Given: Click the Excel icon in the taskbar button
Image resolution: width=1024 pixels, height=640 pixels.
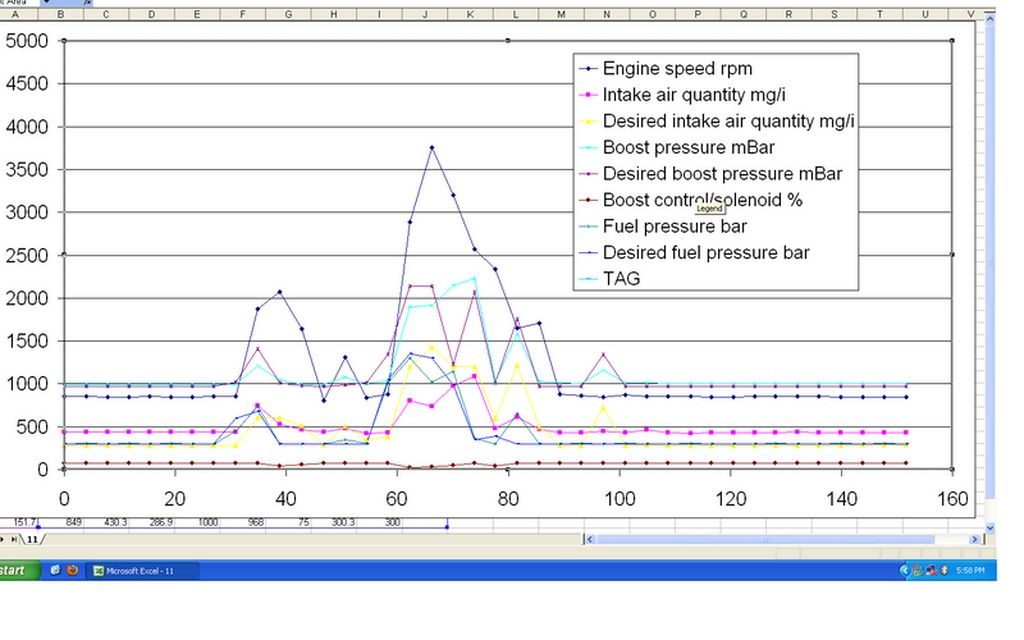Looking at the screenshot, I should [x=99, y=571].
